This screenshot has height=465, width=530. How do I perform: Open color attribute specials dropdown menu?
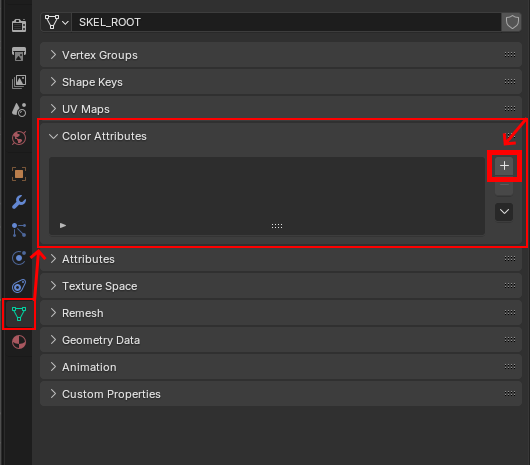pyautogui.click(x=504, y=212)
